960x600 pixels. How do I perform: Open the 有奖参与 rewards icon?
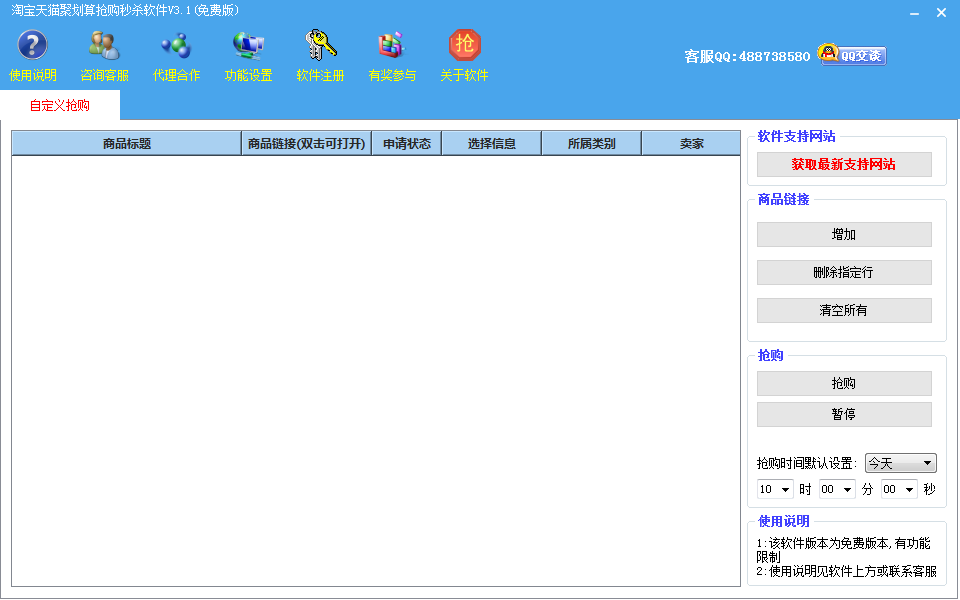tap(392, 46)
